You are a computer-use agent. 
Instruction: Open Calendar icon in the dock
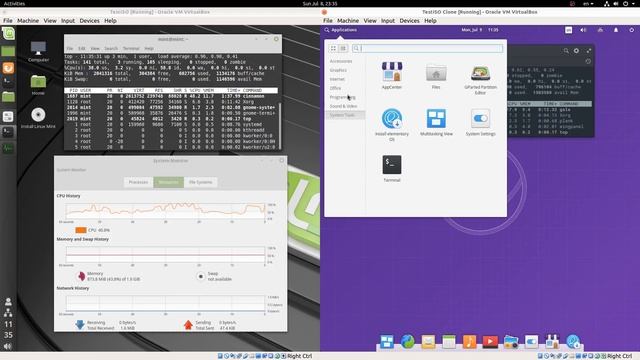pos(449,341)
